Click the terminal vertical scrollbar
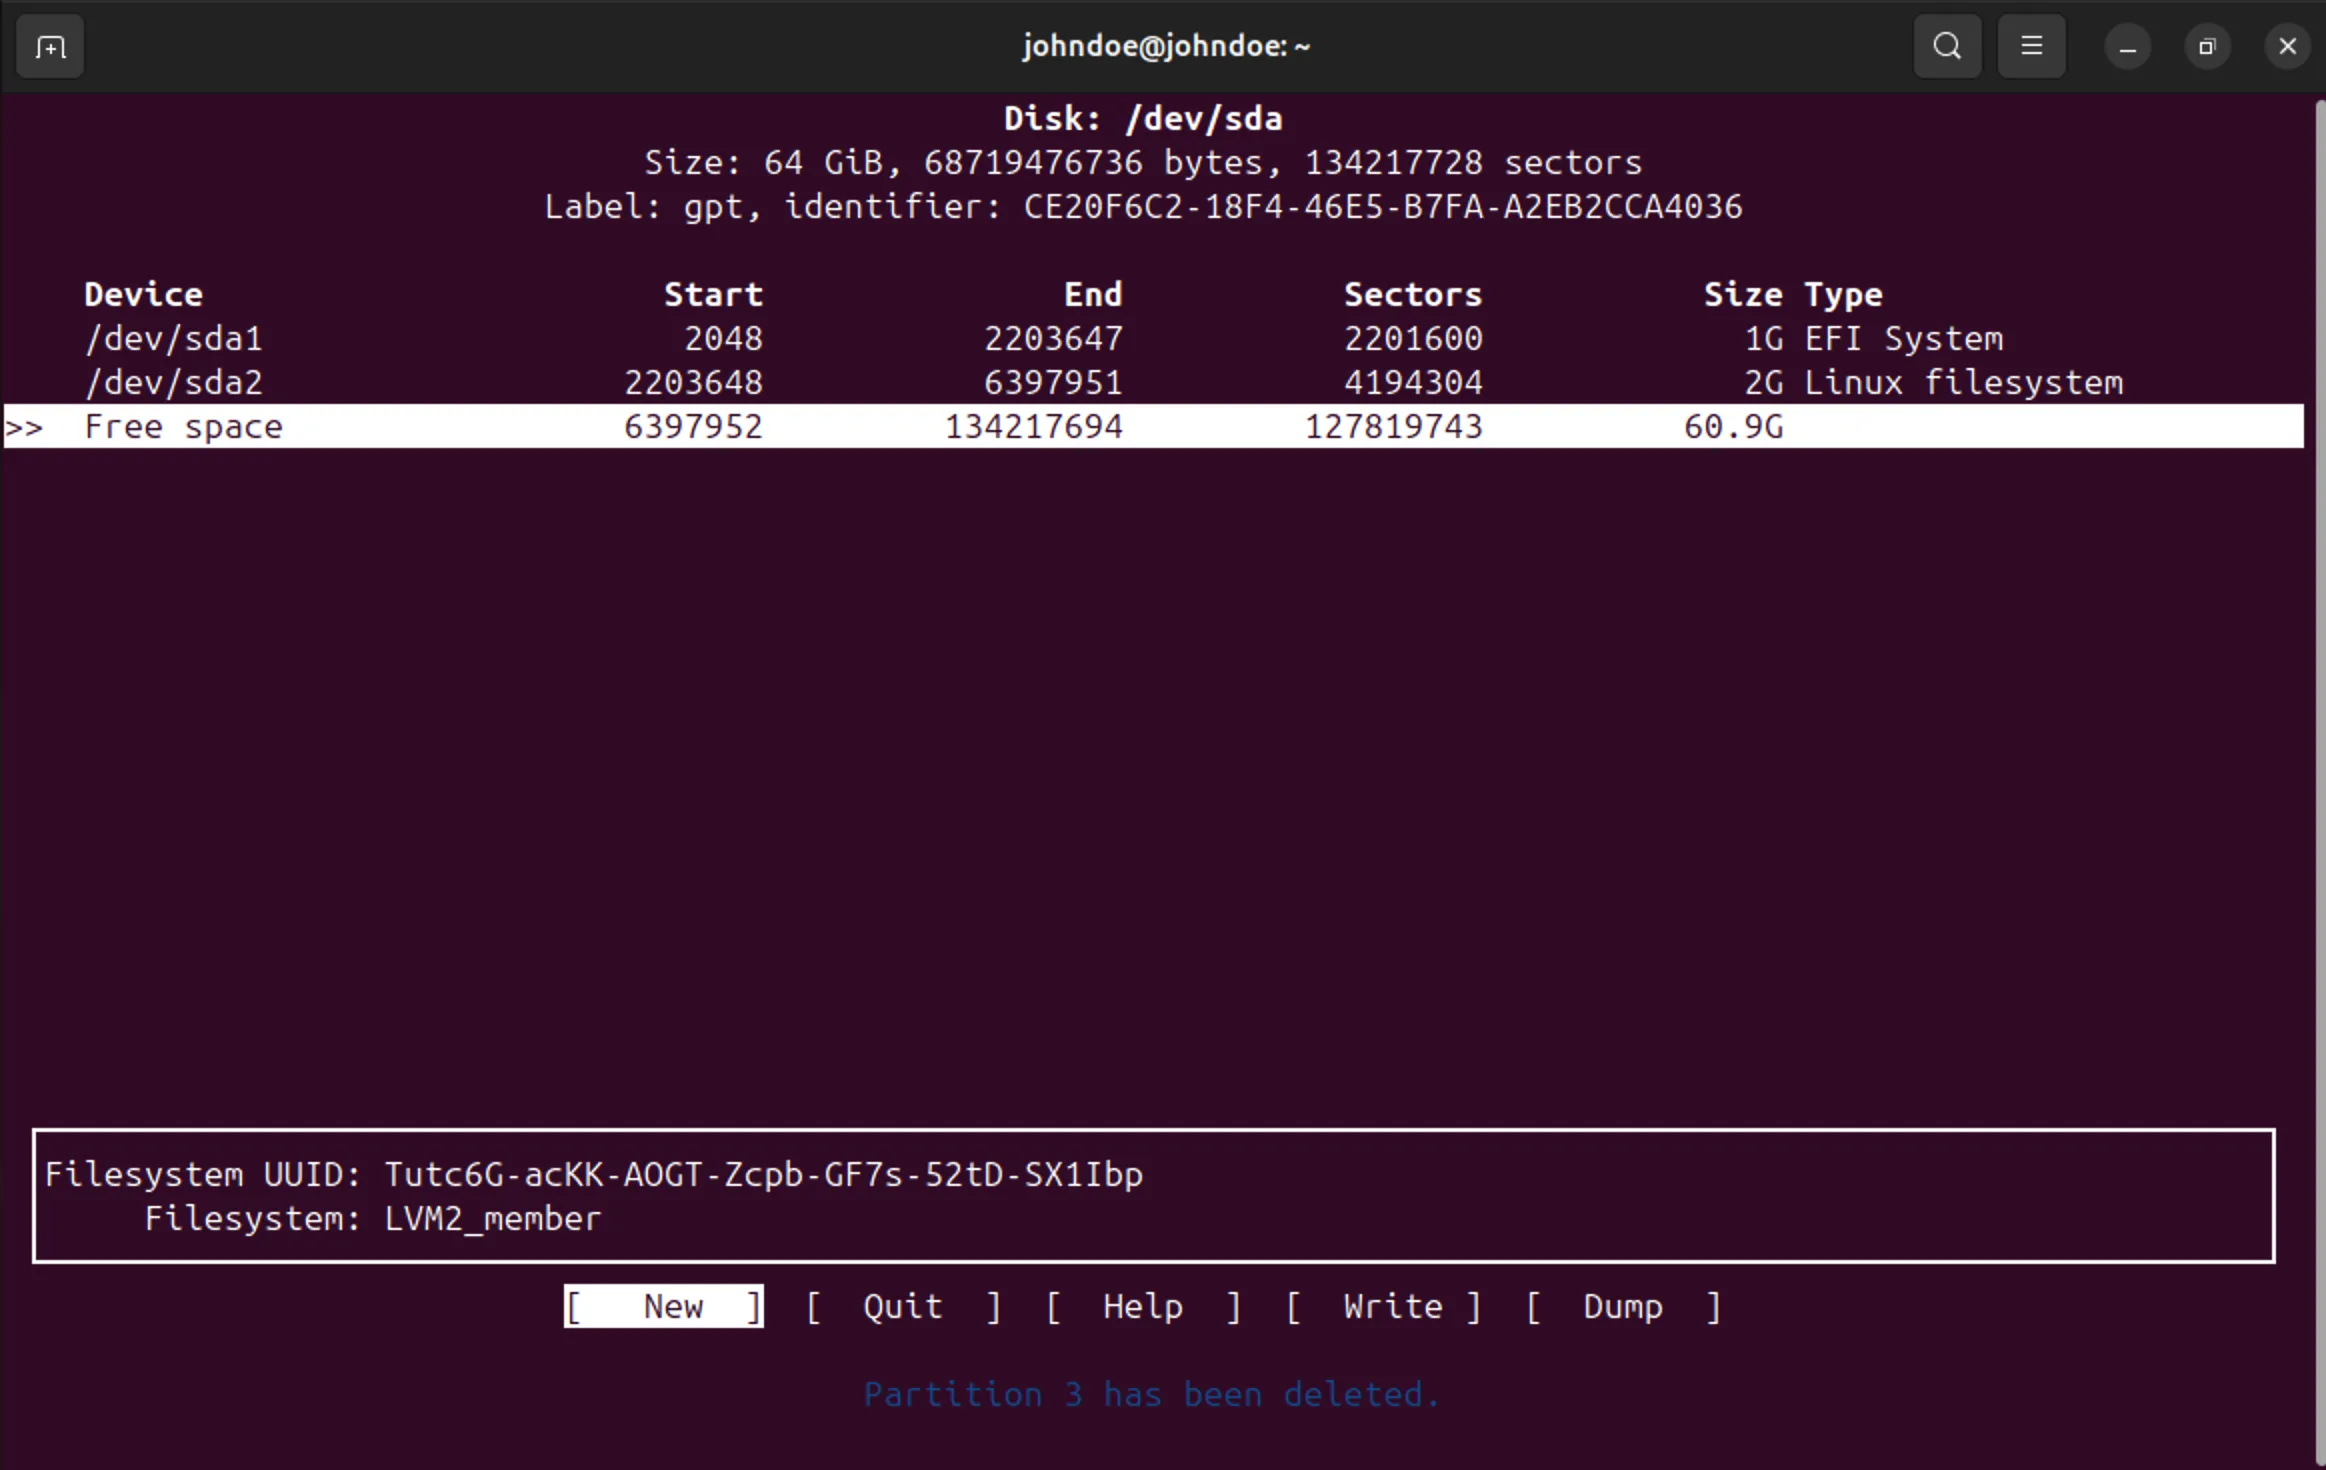The height and width of the screenshot is (1470, 2326). click(x=2319, y=780)
